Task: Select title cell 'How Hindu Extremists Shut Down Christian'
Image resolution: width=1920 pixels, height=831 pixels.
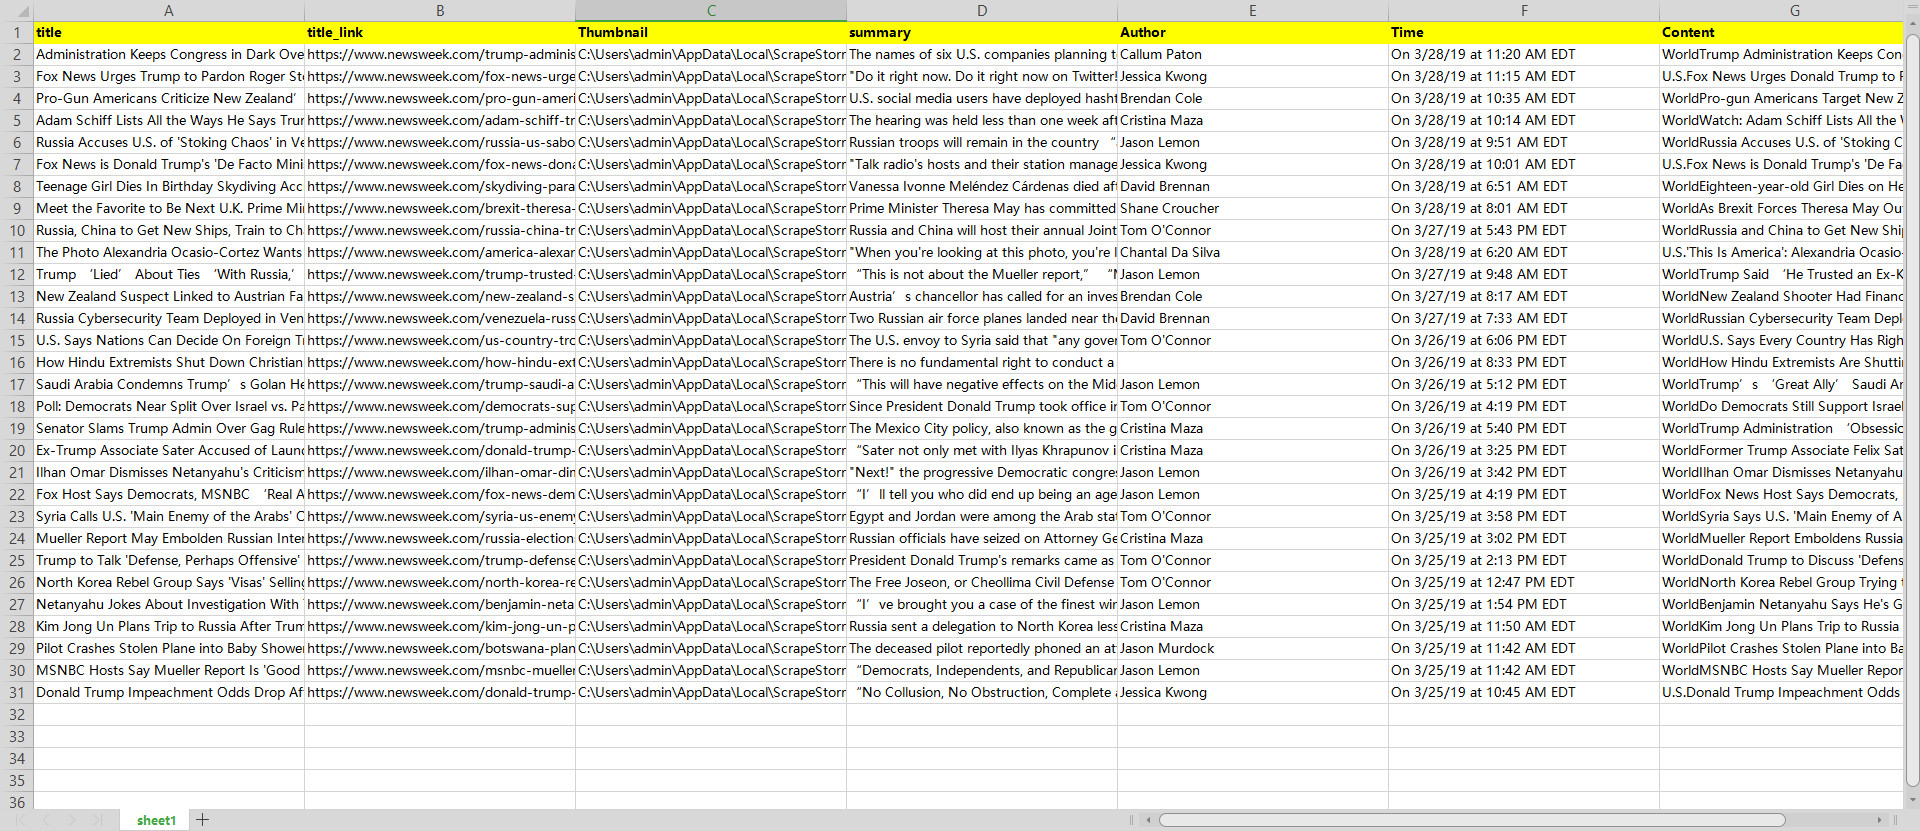Action: 169,362
